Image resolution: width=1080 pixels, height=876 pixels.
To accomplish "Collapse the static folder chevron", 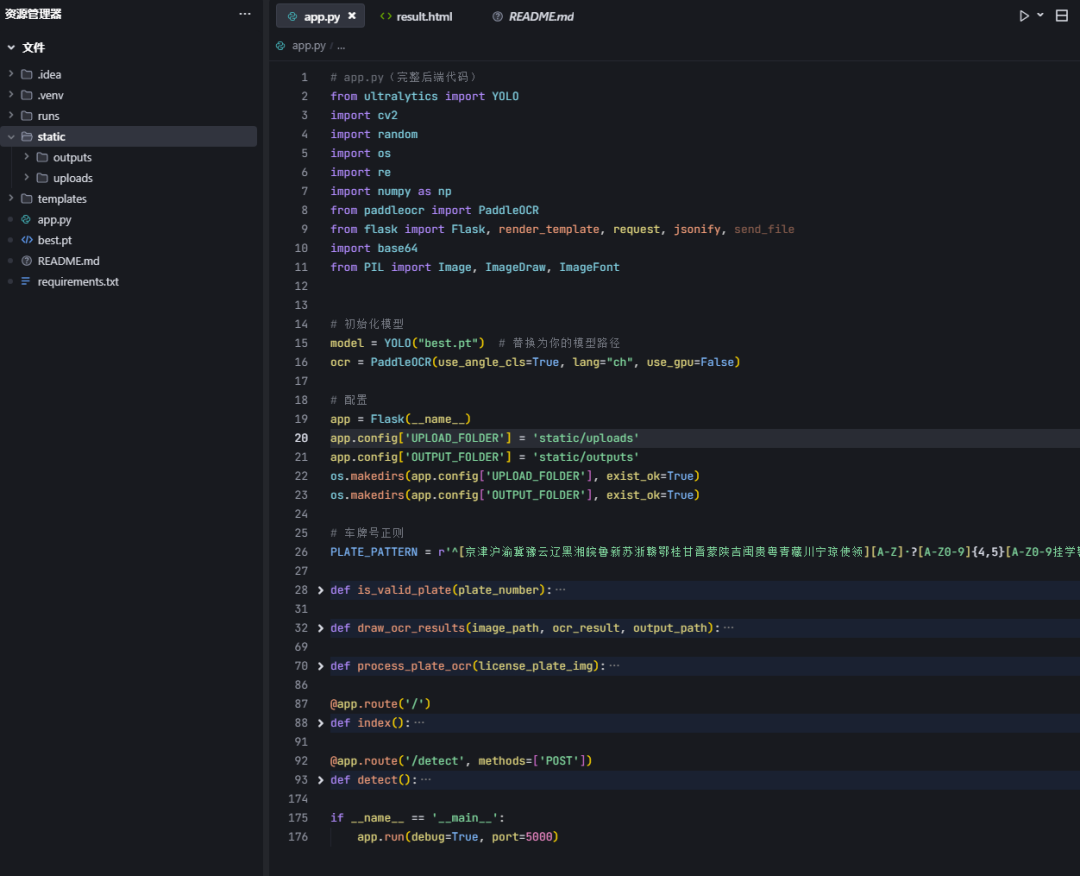I will pyautogui.click(x=11, y=136).
